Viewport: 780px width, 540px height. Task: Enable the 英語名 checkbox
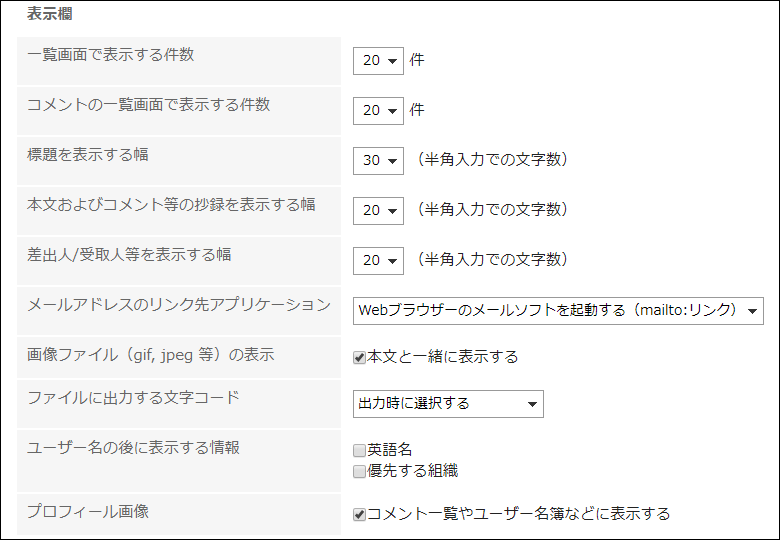[x=360, y=451]
